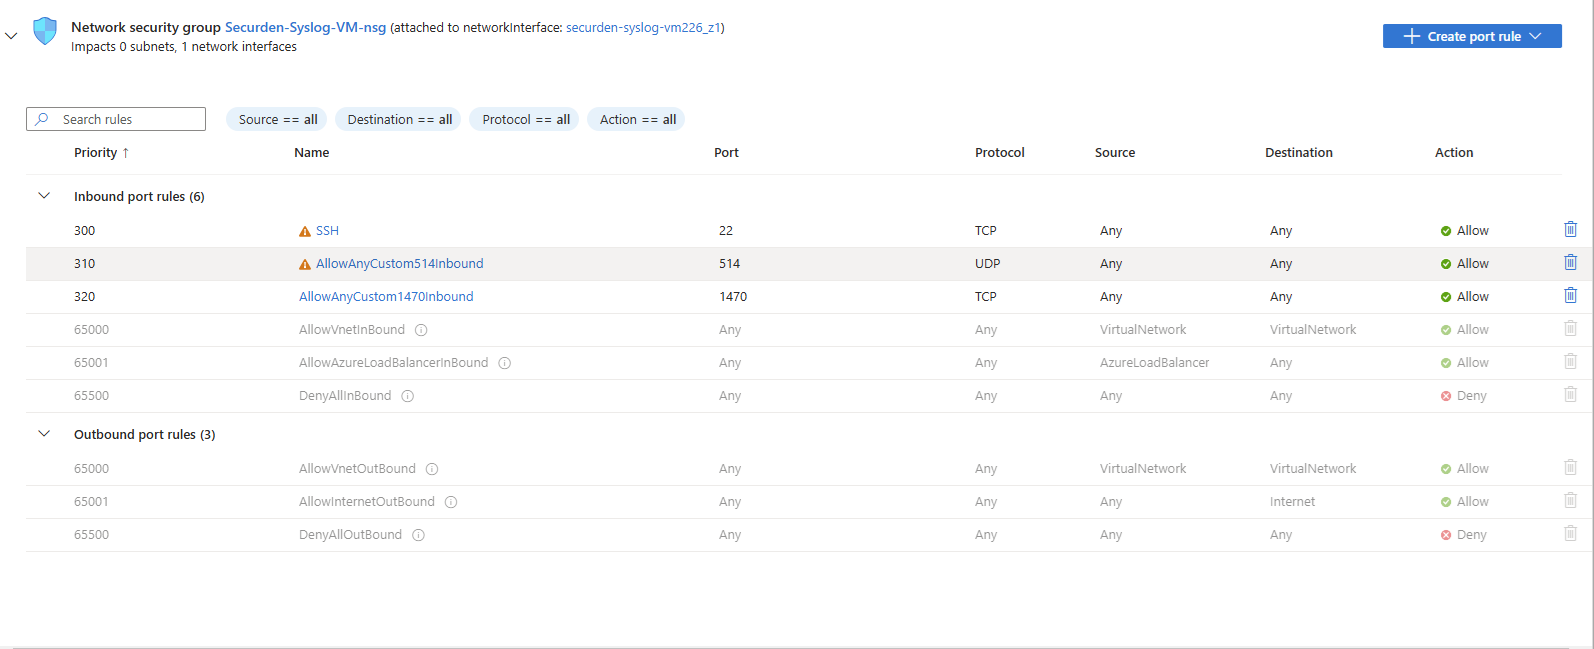Viewport: 1594px width, 649px height.
Task: Click the AzureLoadBalancer source cell
Action: [1155, 363]
